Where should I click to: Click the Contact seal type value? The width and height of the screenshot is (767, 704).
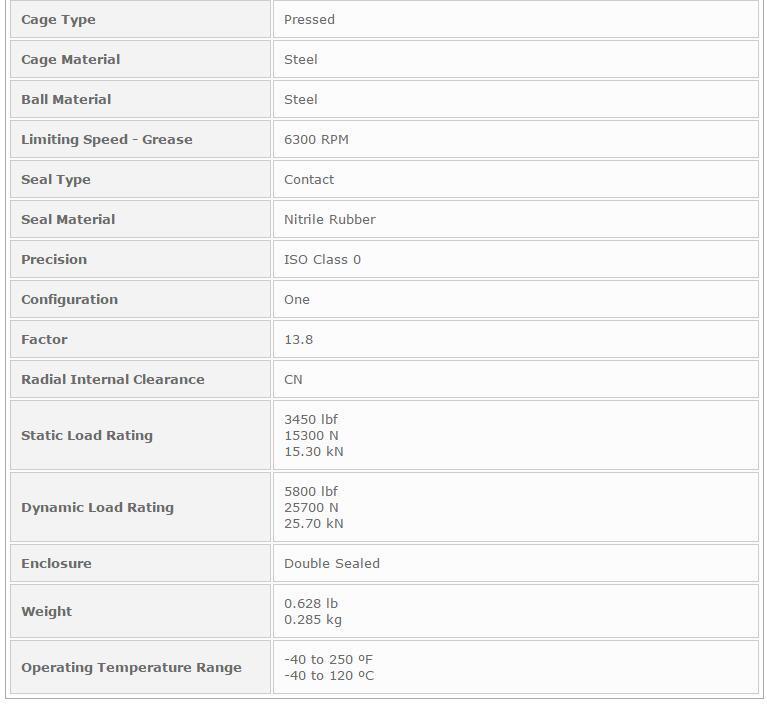pyautogui.click(x=309, y=180)
